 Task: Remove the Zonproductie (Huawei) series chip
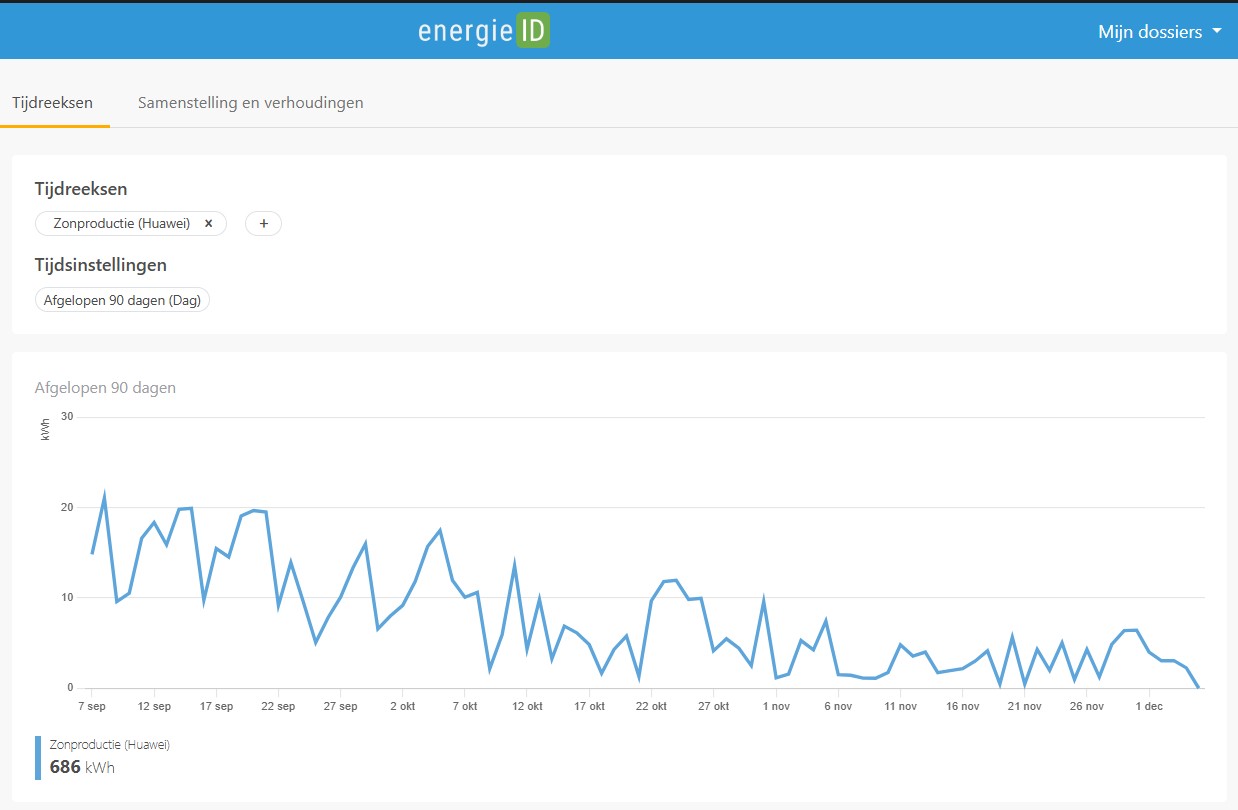(208, 224)
